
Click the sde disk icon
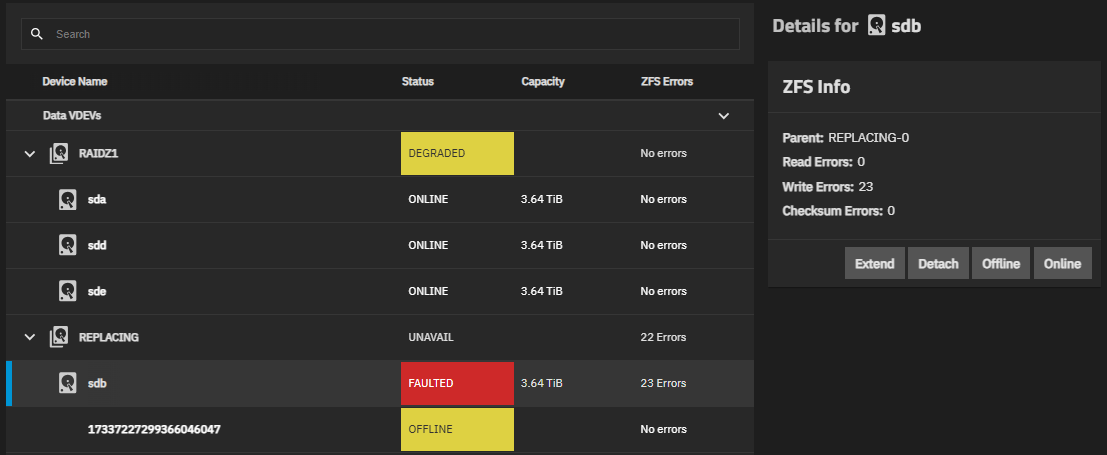[67, 291]
